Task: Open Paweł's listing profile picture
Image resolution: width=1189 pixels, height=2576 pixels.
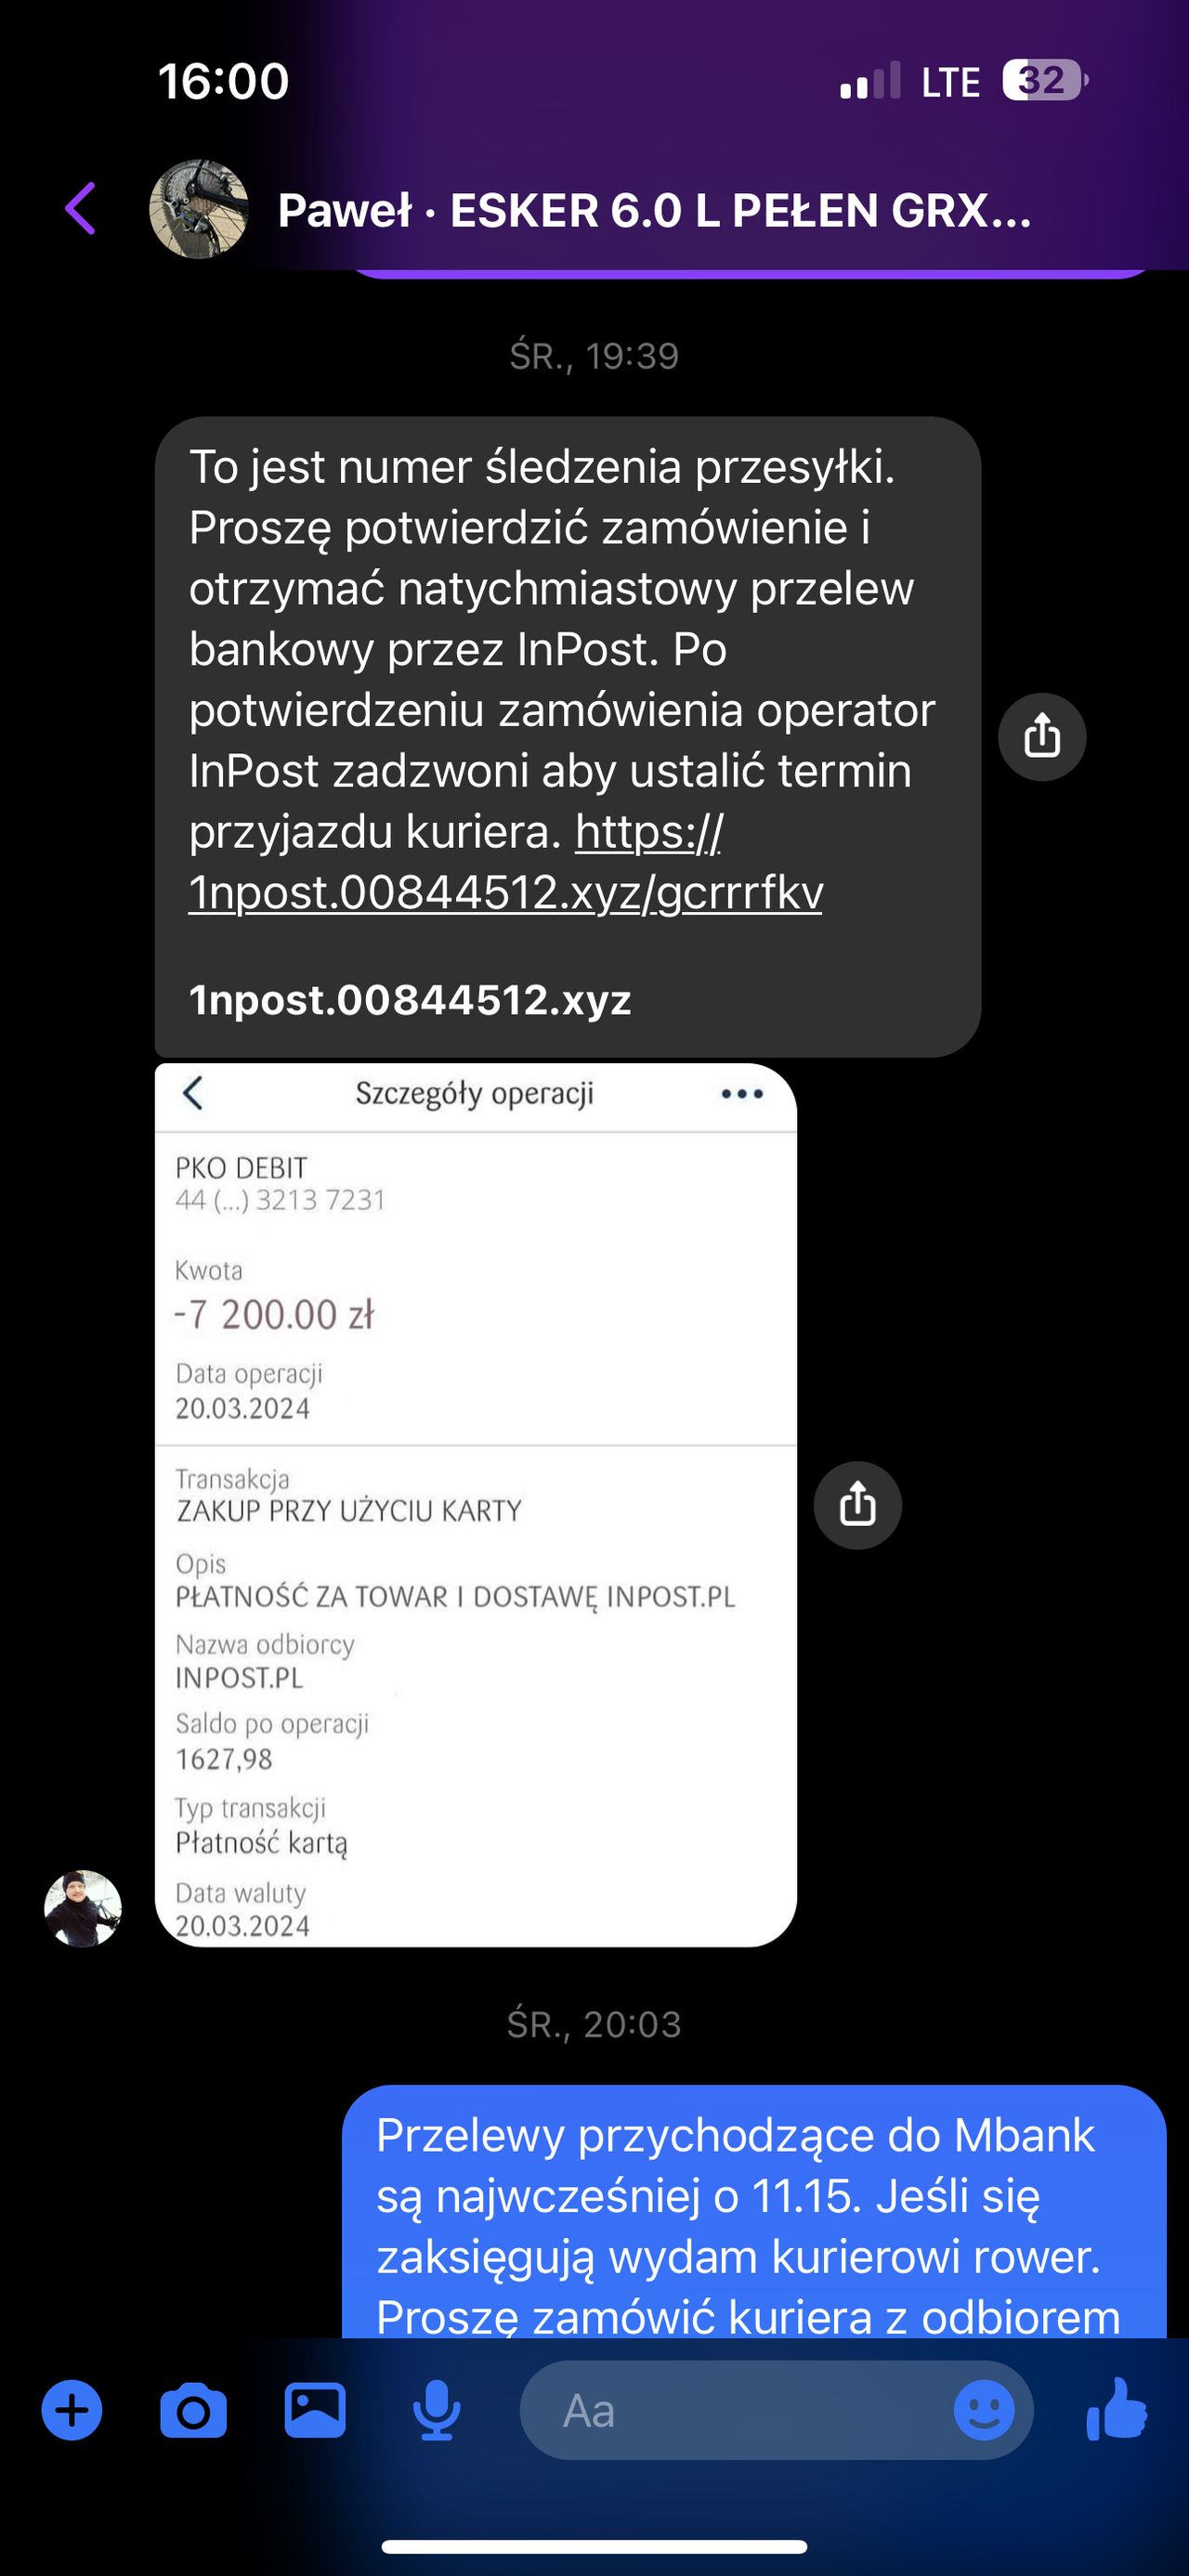Action: (x=198, y=209)
